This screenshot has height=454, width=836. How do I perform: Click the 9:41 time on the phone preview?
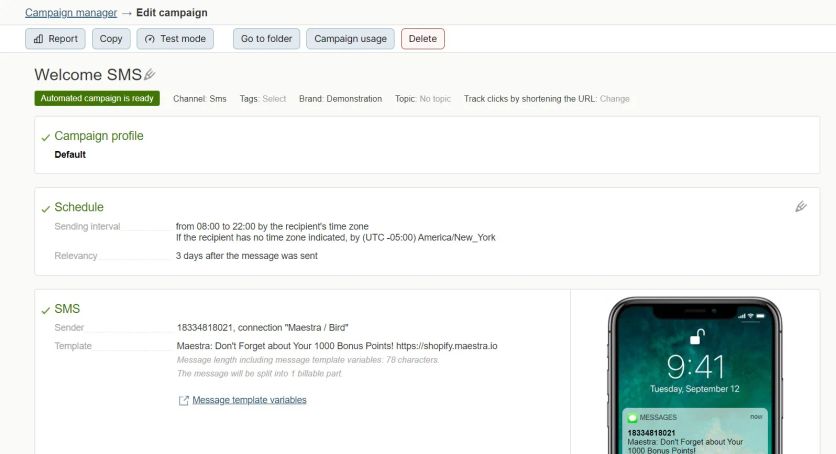click(696, 367)
